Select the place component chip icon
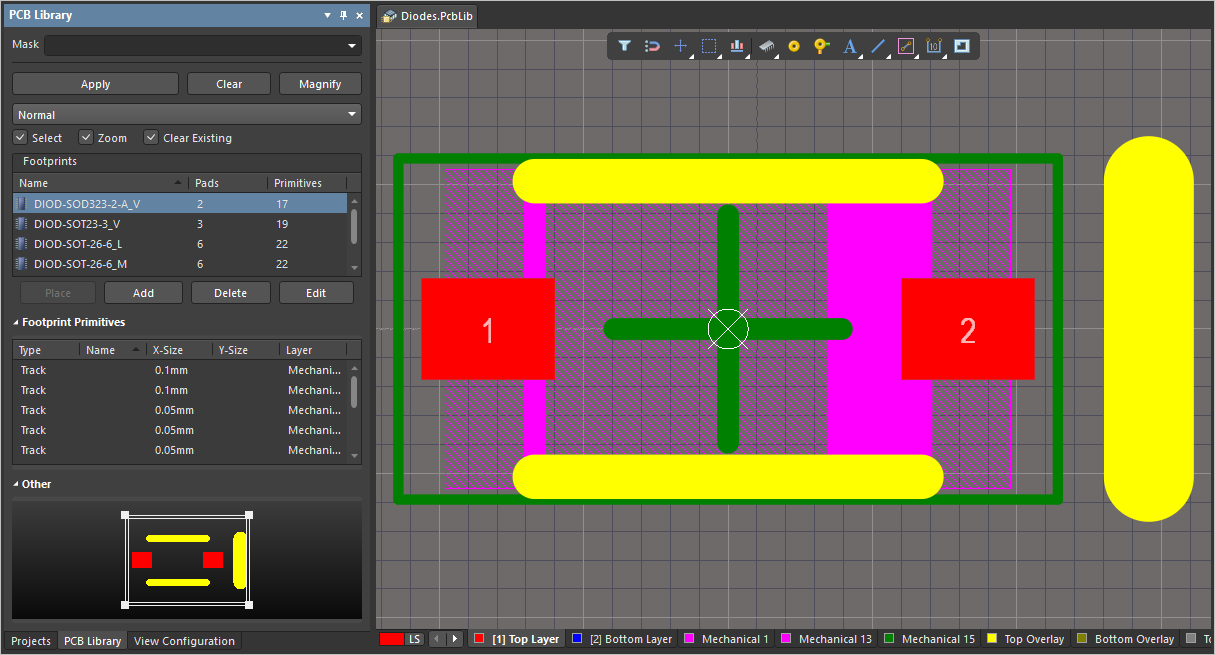 click(x=767, y=46)
